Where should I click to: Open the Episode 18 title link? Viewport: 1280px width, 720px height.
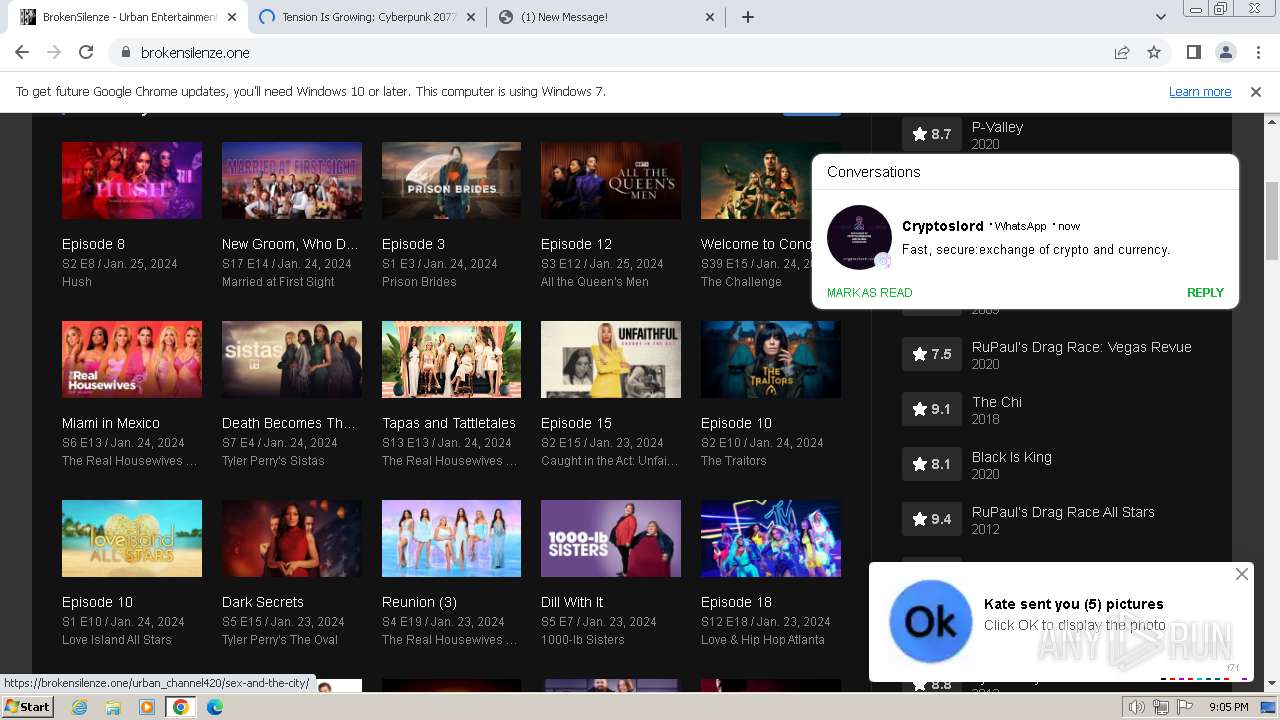[736, 602]
